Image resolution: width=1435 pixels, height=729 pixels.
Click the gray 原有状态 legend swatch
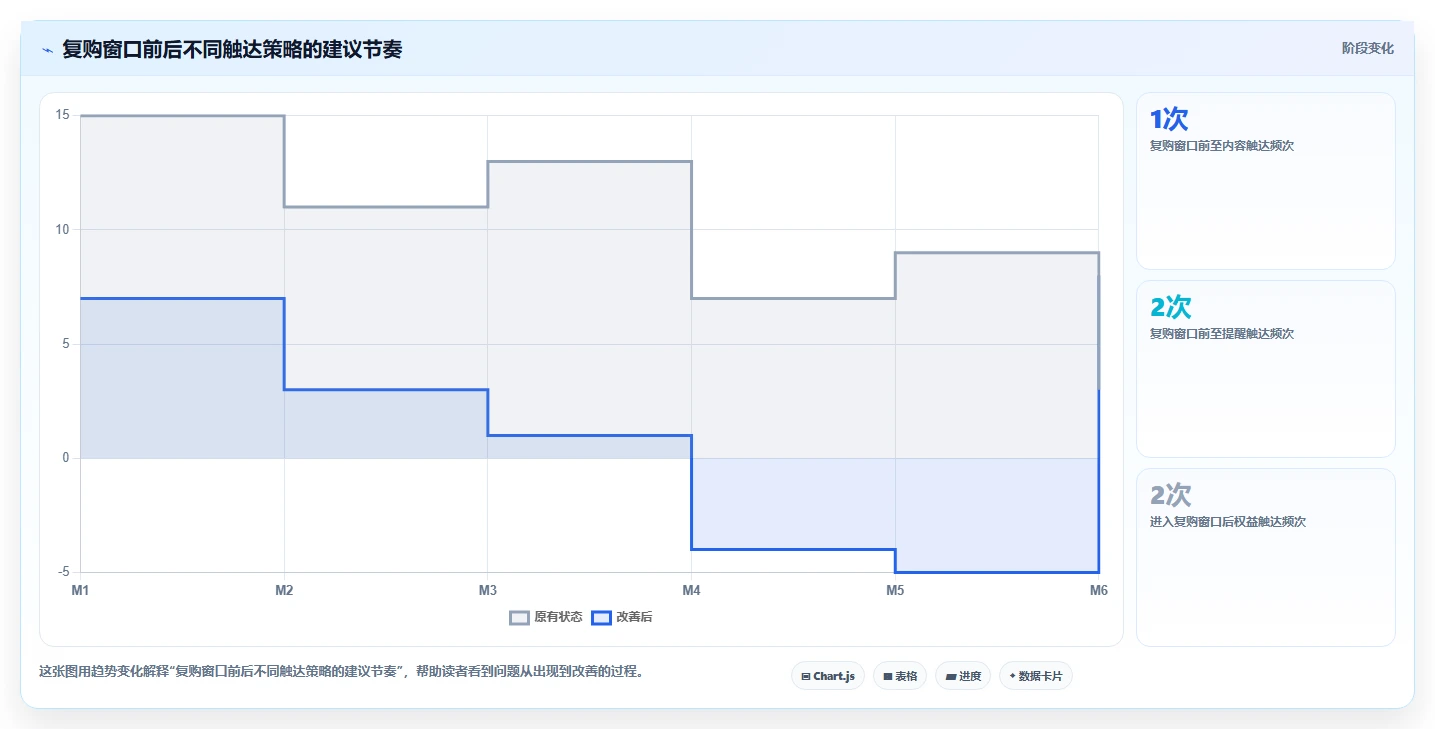pyautogui.click(x=519, y=617)
